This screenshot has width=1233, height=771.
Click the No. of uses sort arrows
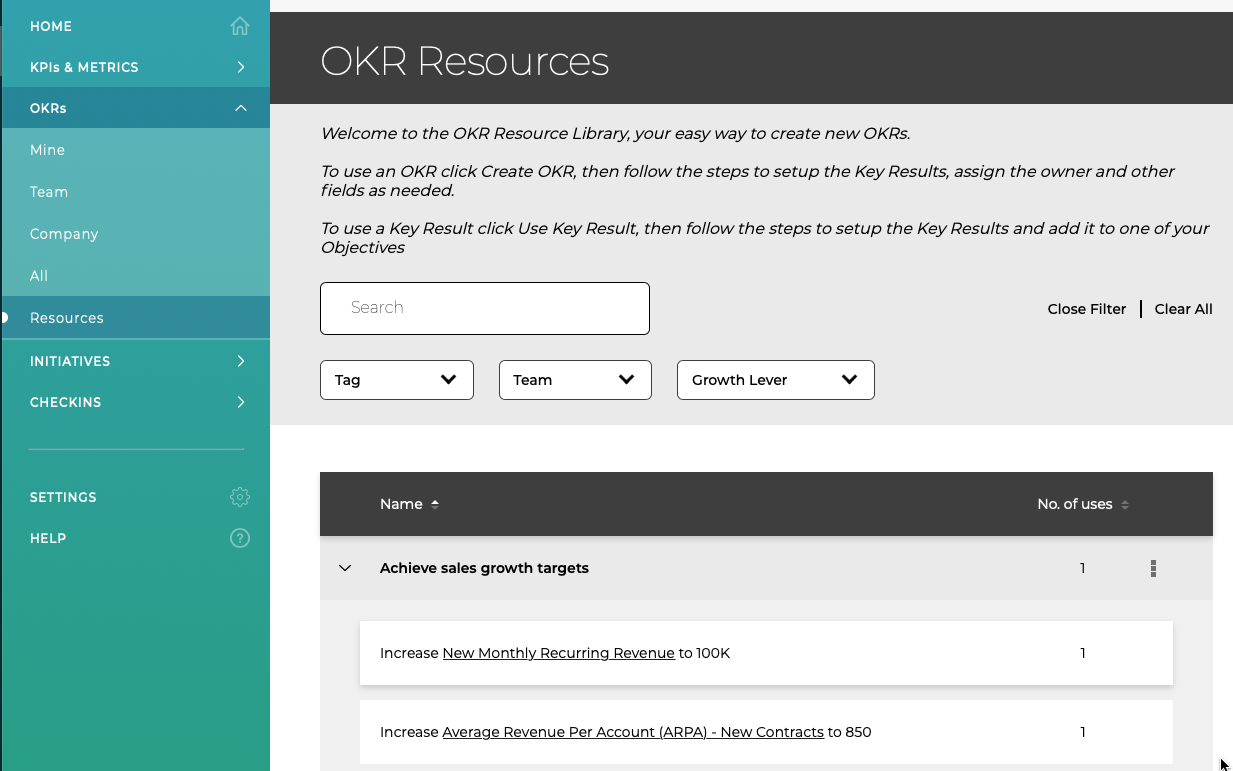(1125, 505)
